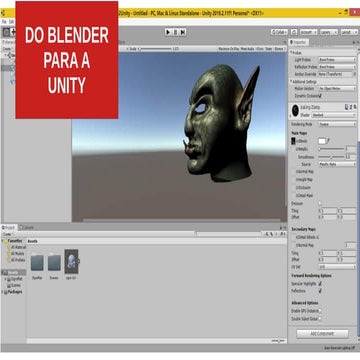Toggle the Game view Stats button

click(269, 49)
